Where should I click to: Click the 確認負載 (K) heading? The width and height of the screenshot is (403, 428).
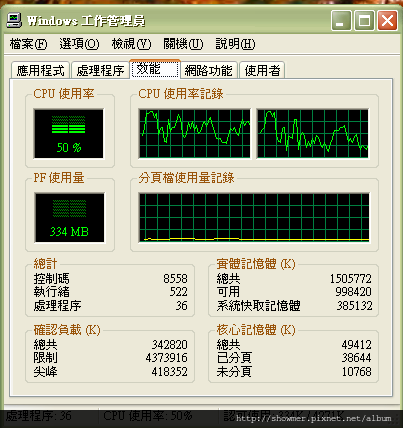point(67,330)
